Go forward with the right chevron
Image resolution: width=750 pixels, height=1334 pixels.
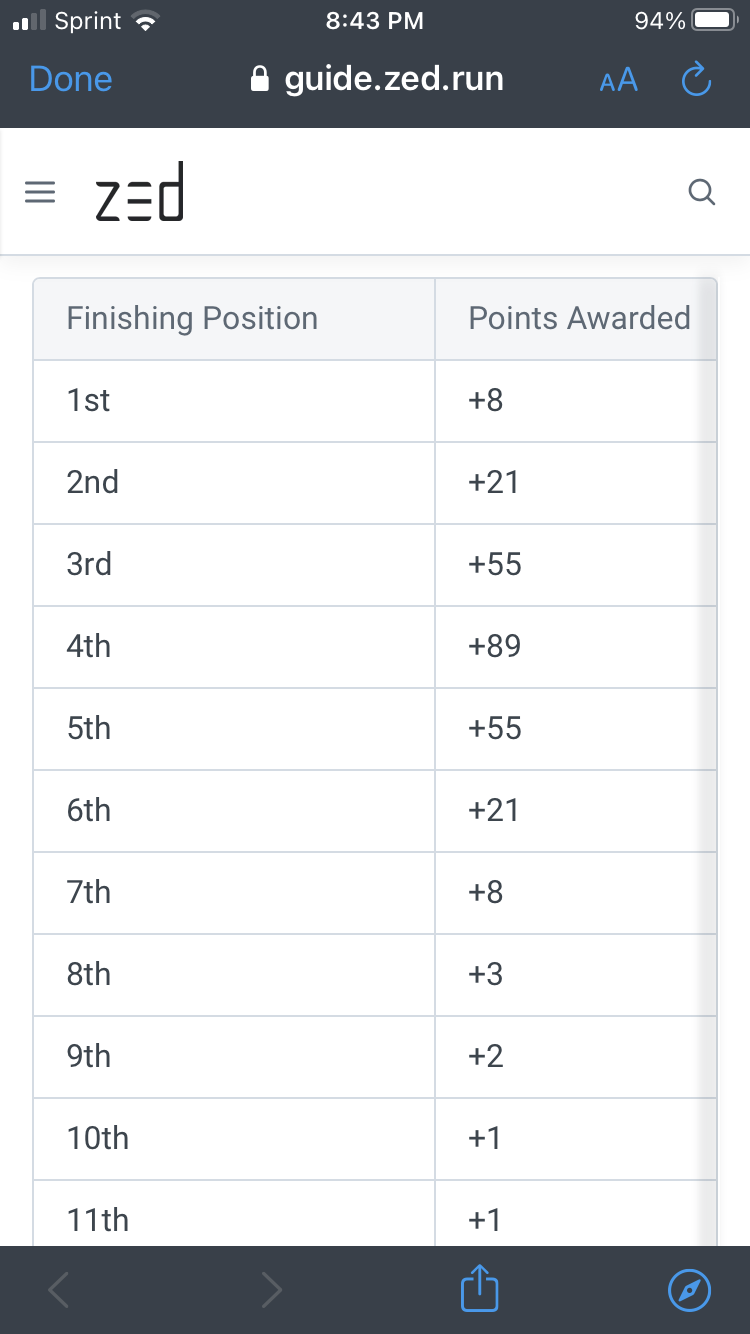[271, 1290]
